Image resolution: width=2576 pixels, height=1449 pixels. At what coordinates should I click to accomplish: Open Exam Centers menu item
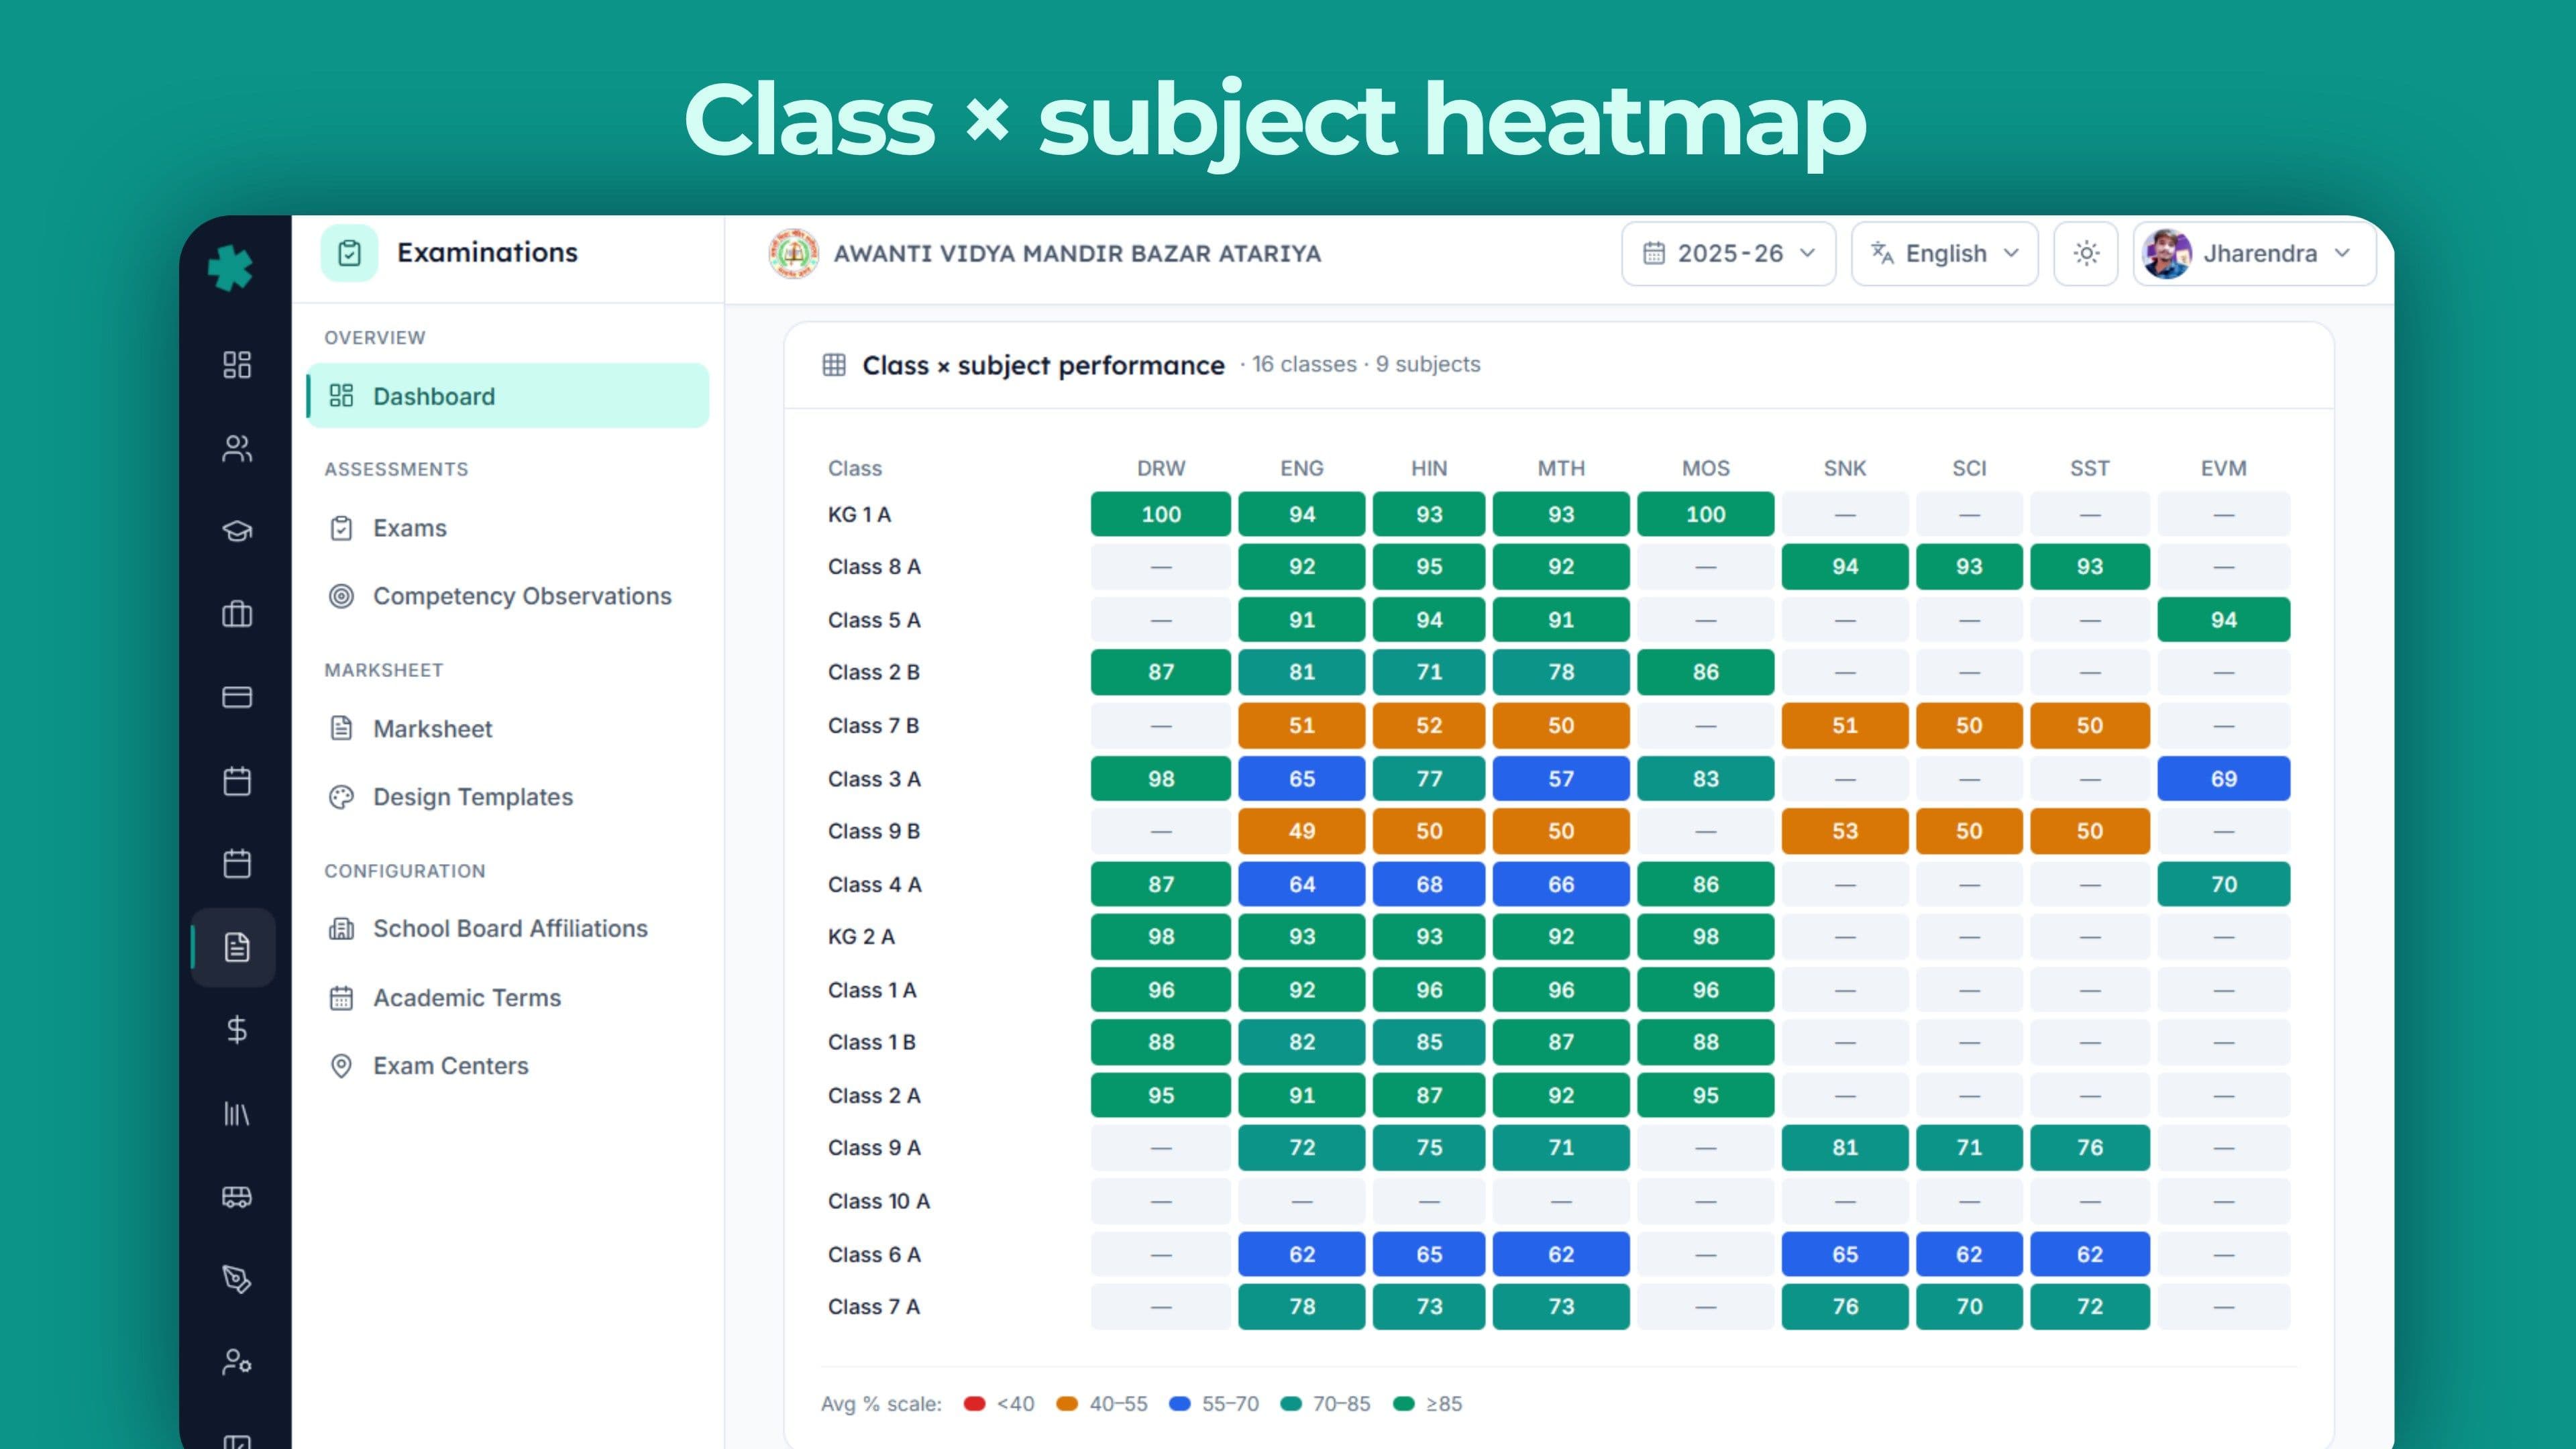[508, 1066]
